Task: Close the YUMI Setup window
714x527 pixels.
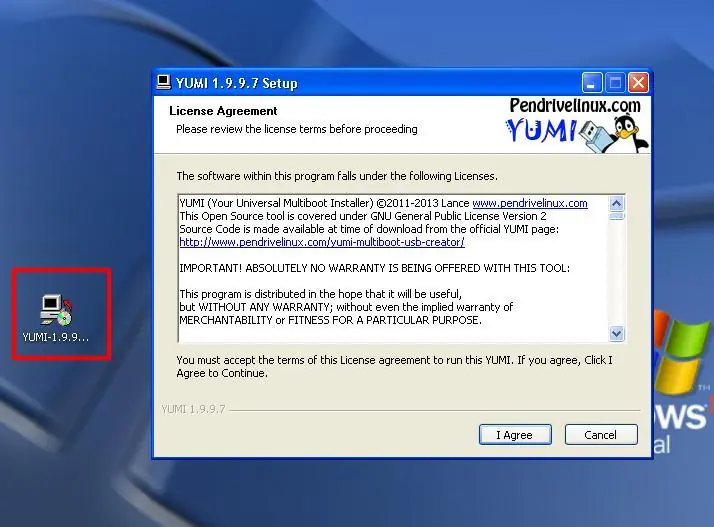Action: [638, 83]
